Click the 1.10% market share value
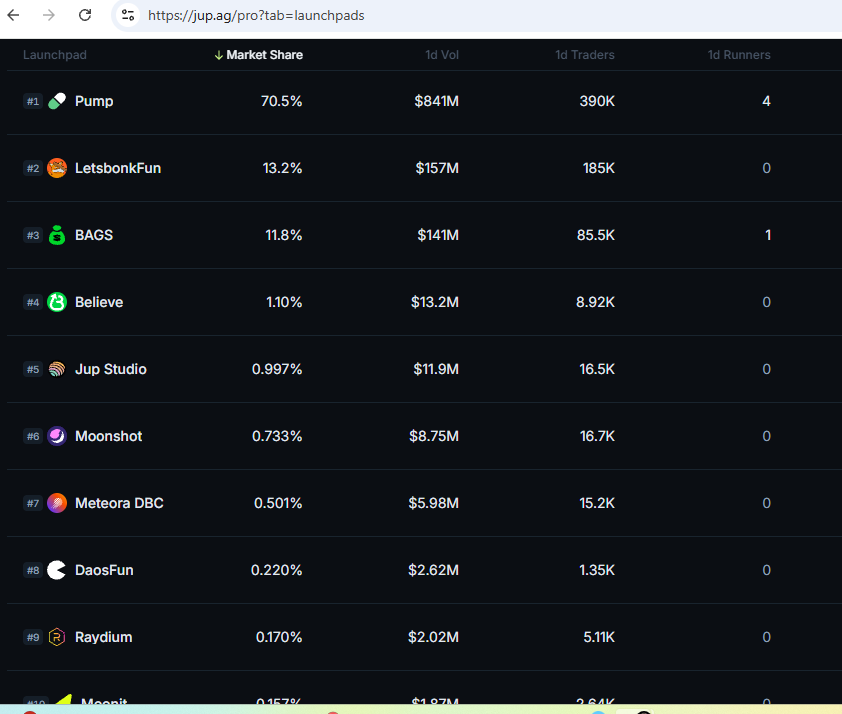Image resolution: width=842 pixels, height=714 pixels. [x=284, y=302]
